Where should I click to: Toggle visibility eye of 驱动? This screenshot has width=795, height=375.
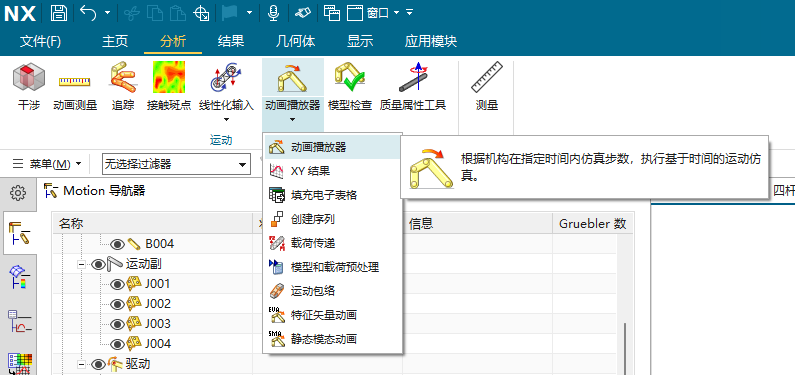pyautogui.click(x=99, y=364)
